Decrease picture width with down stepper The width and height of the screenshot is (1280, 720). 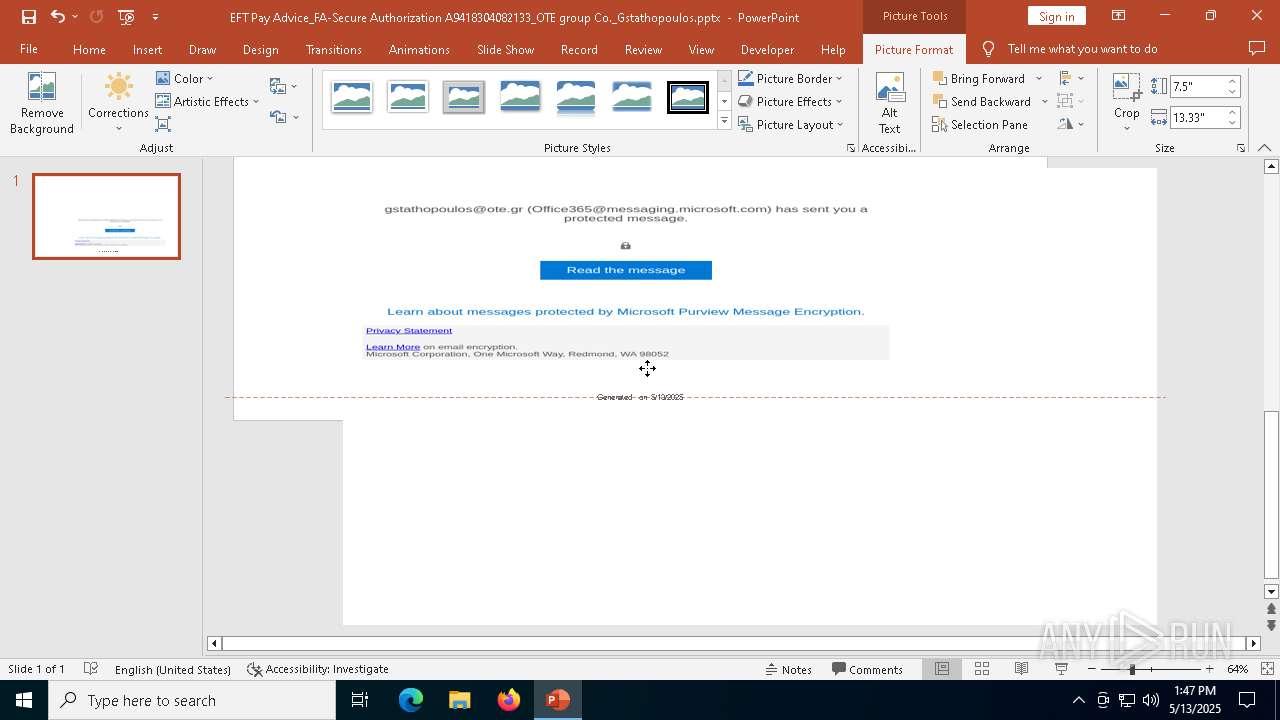pos(1233,122)
